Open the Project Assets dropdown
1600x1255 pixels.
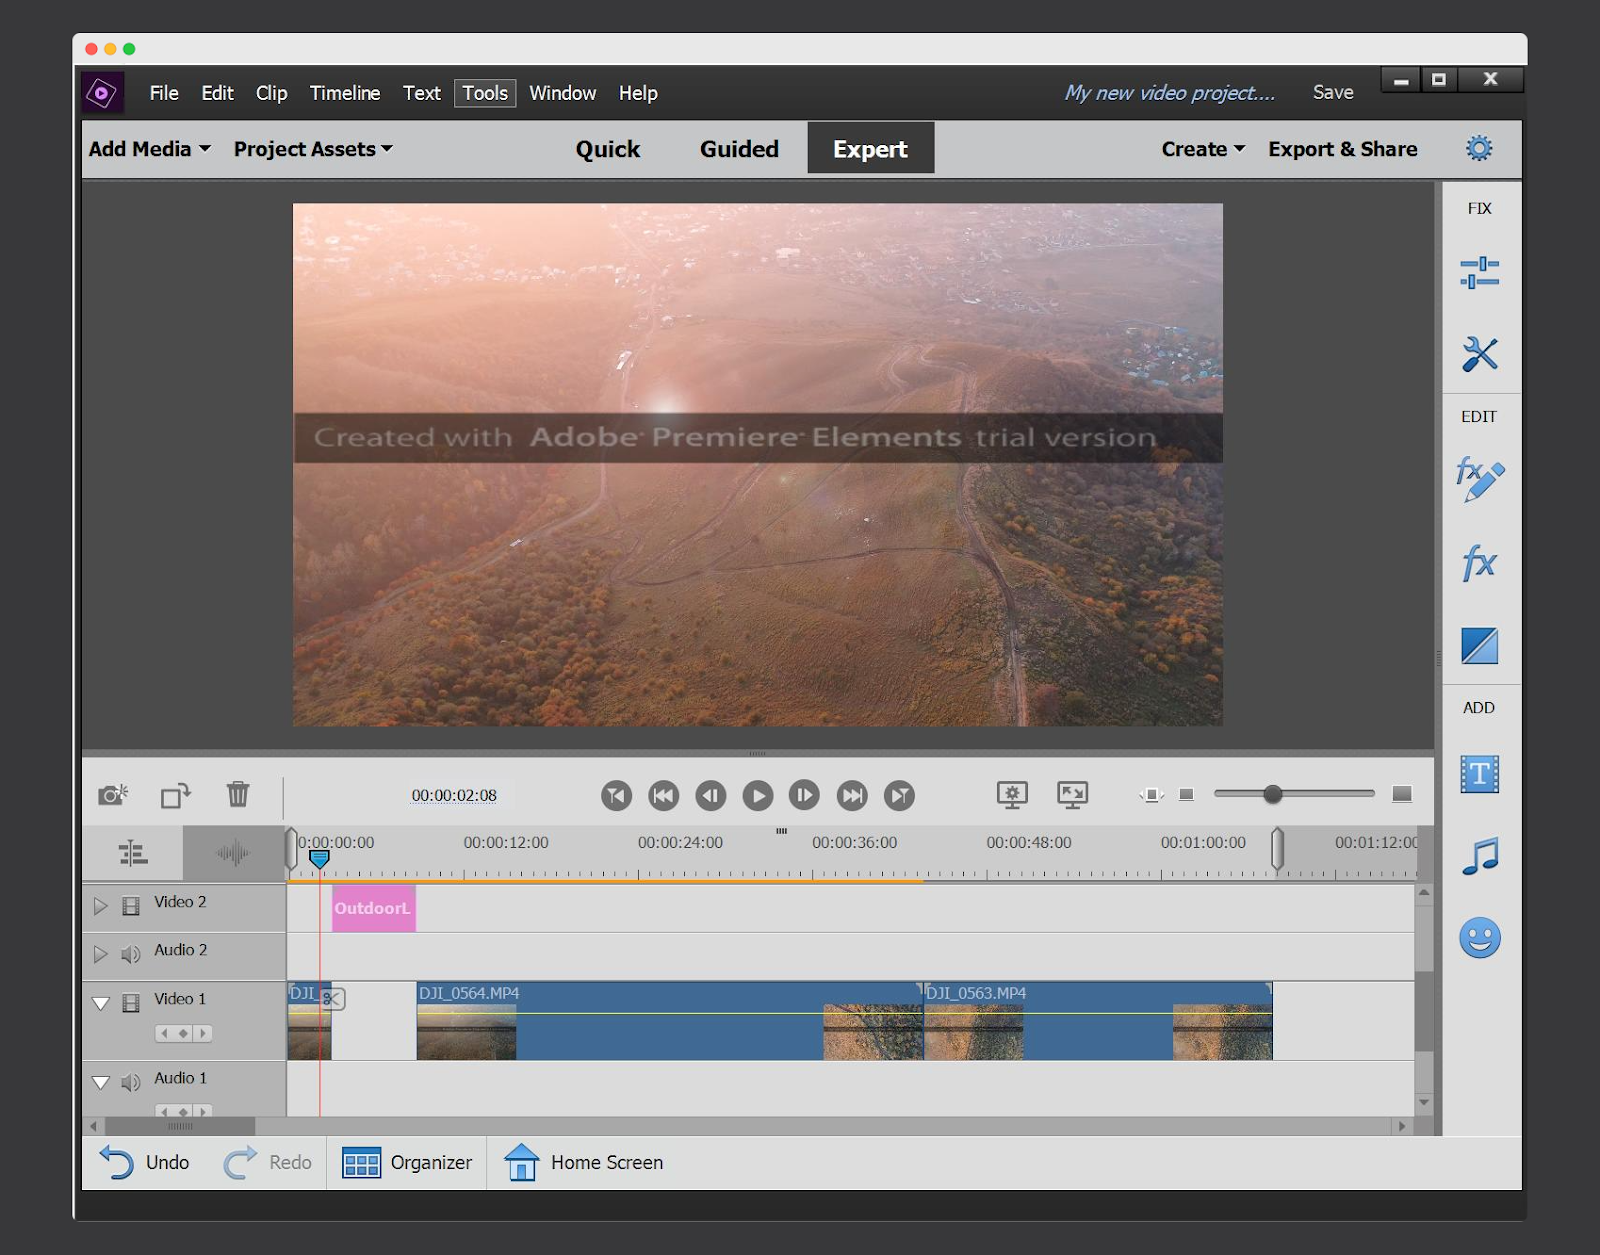click(x=313, y=149)
